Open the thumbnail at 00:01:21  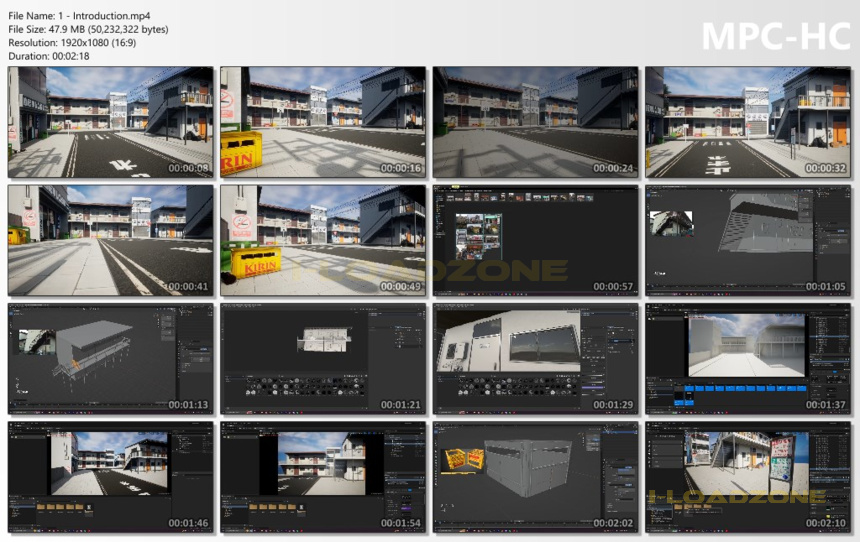[x=323, y=359]
